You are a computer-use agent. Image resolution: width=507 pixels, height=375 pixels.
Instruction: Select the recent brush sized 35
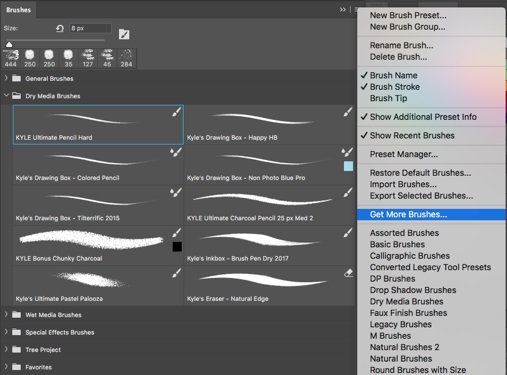pos(68,58)
